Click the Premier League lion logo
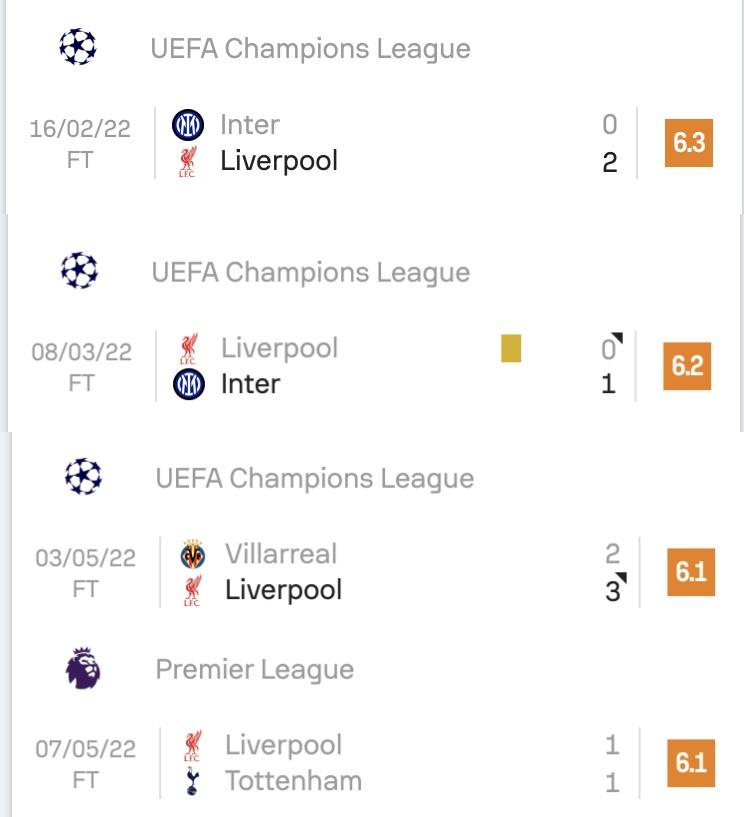This screenshot has height=817, width=744. click(83, 668)
